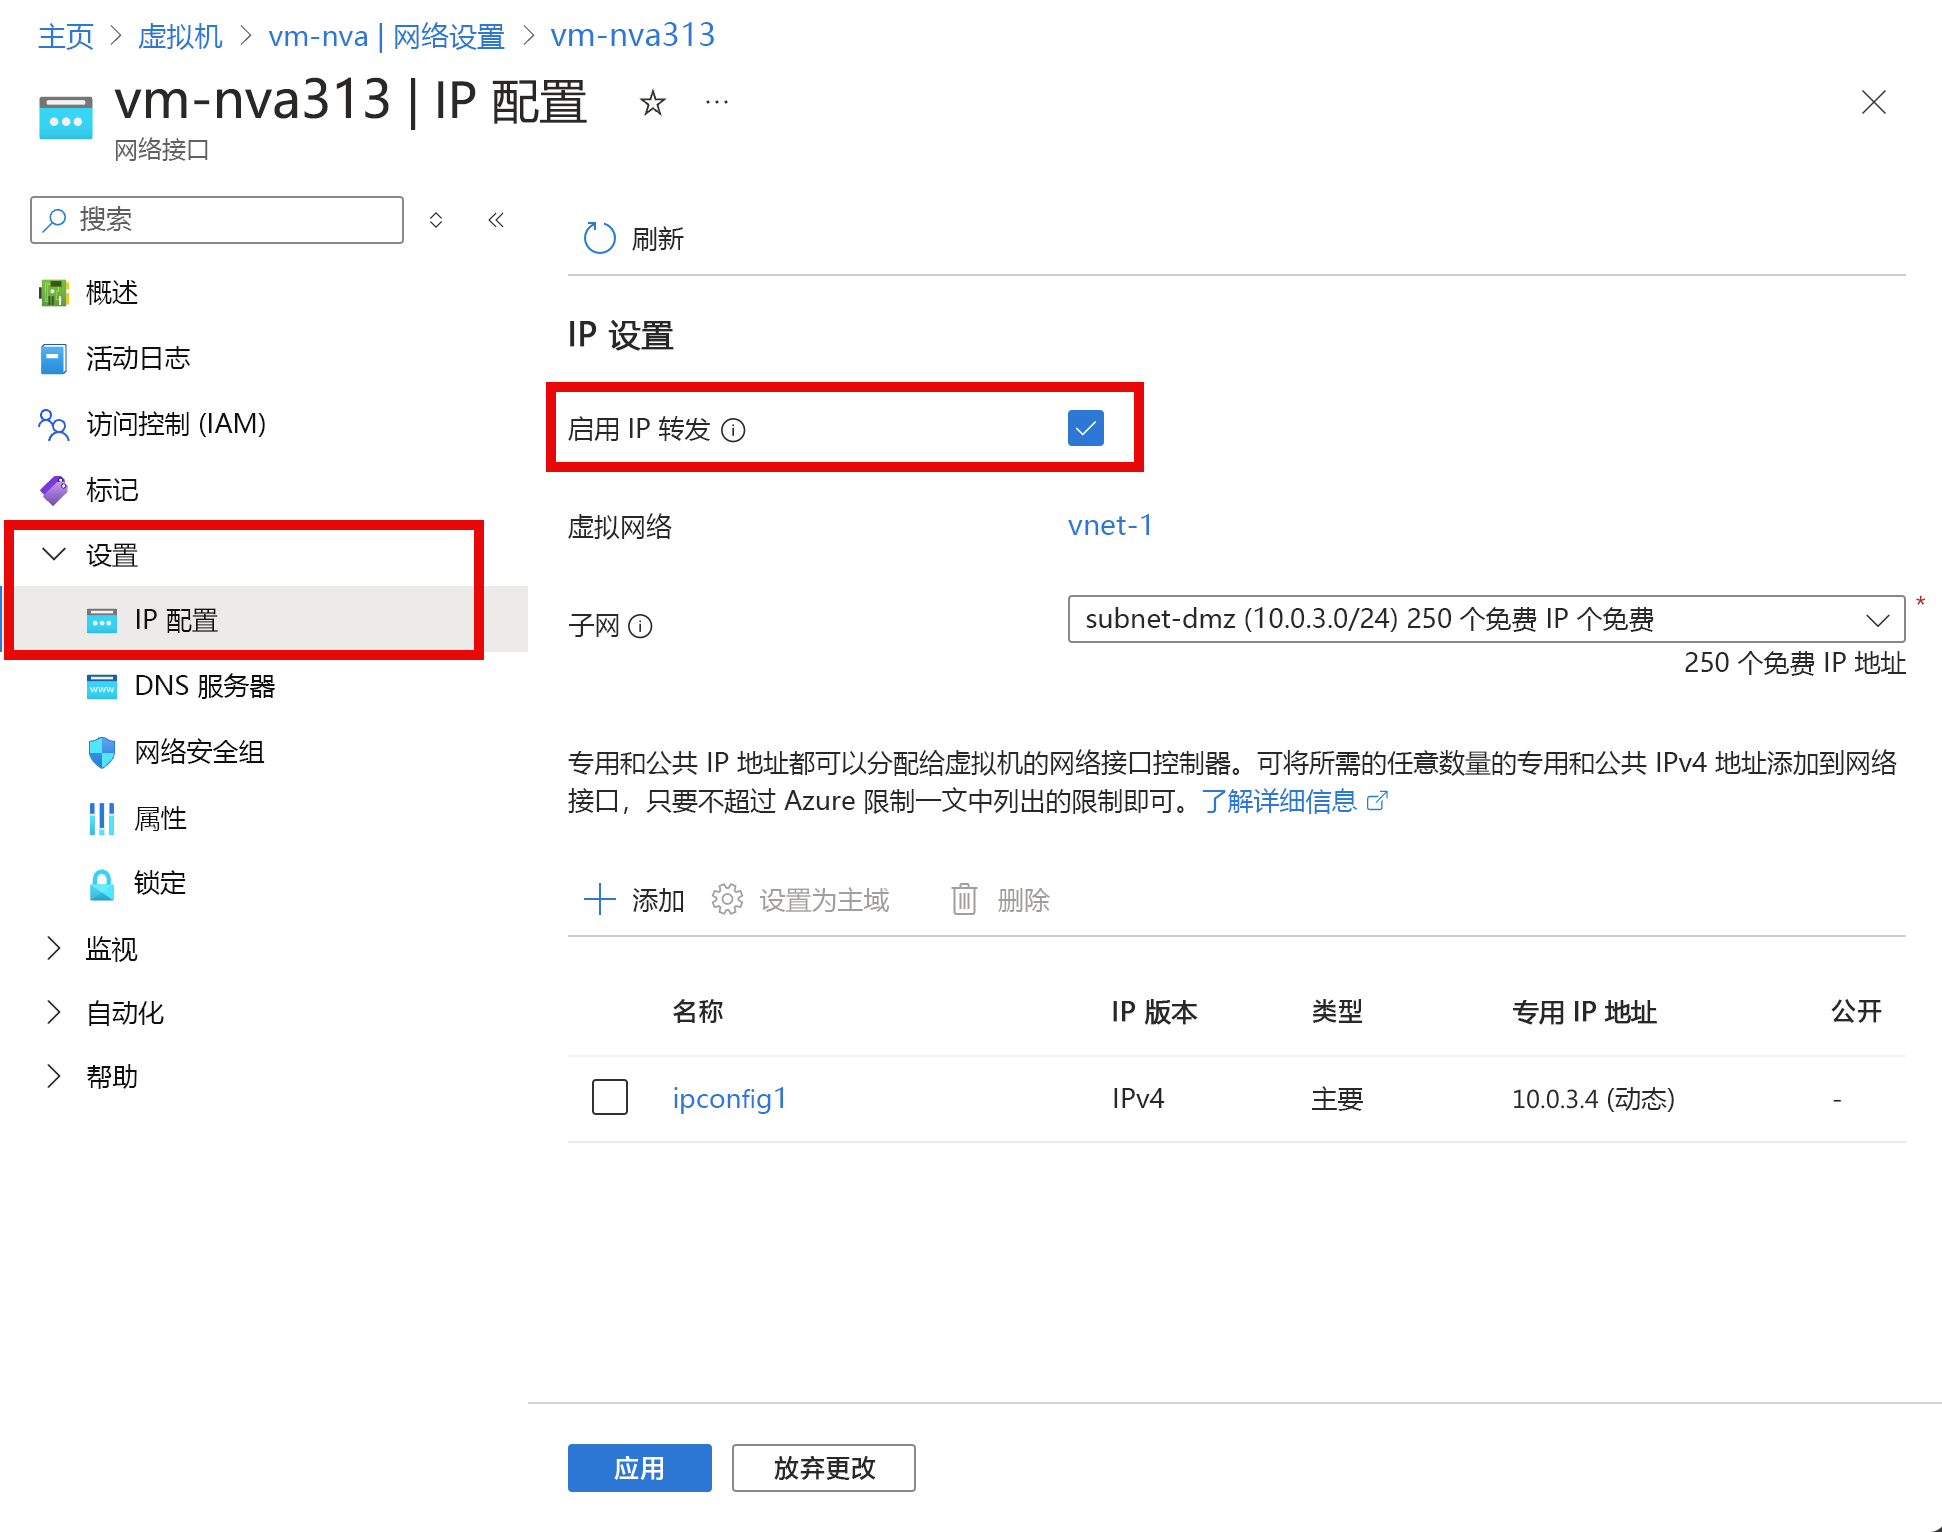The image size is (1942, 1532).
Task: Go to the DNS 服务器 menu item
Action: (x=204, y=686)
